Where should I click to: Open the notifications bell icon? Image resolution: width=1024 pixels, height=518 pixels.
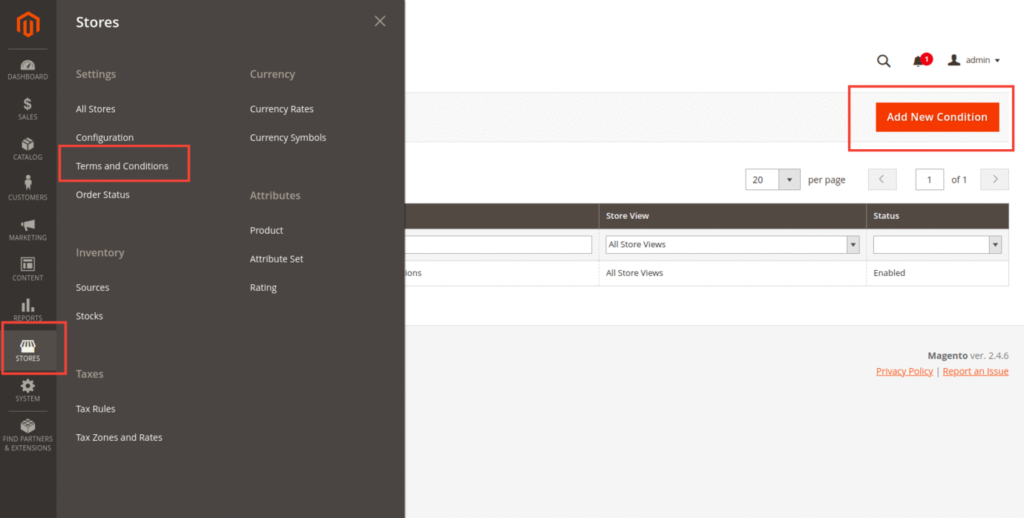click(x=919, y=61)
